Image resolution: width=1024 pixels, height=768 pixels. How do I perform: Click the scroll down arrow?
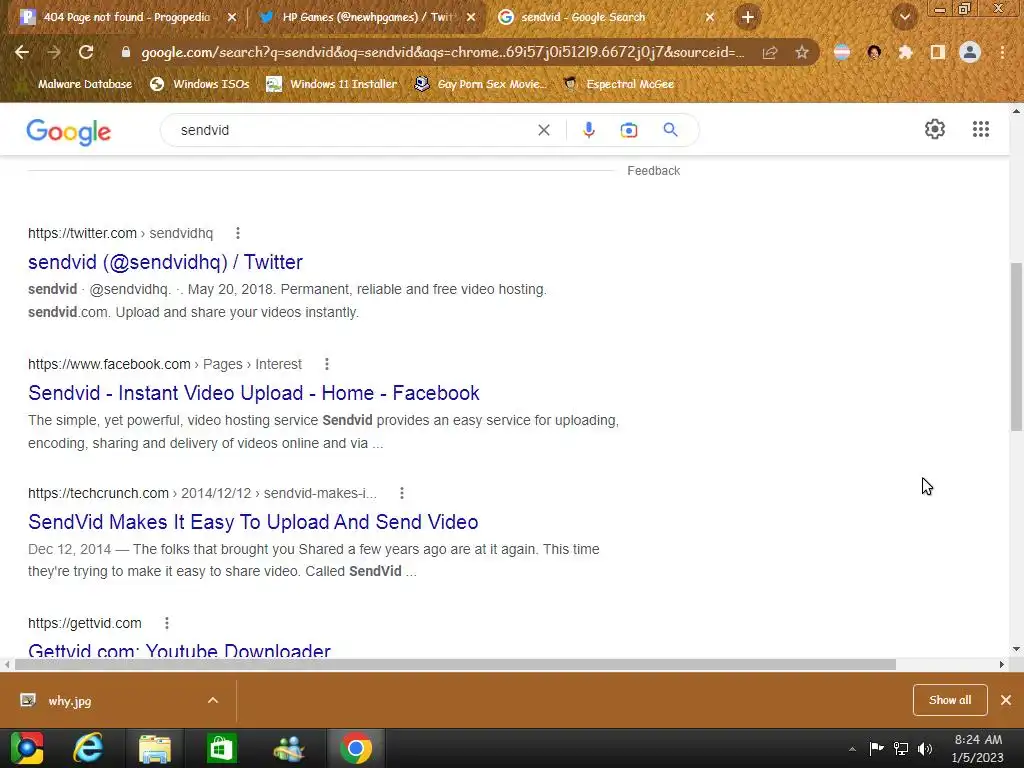click(x=1016, y=649)
